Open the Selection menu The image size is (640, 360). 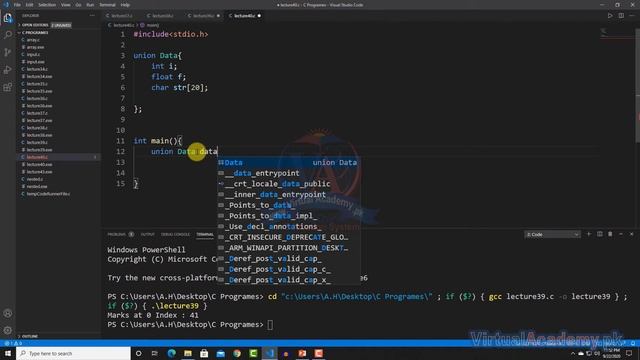tap(47, 5)
